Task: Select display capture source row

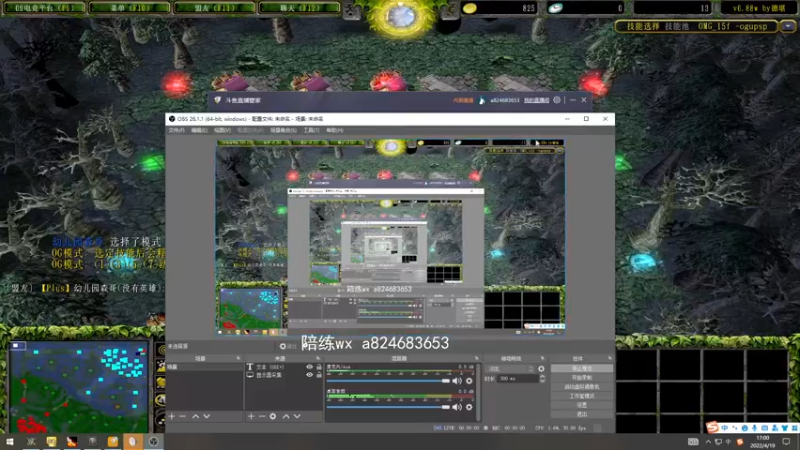Action: pyautogui.click(x=284, y=374)
